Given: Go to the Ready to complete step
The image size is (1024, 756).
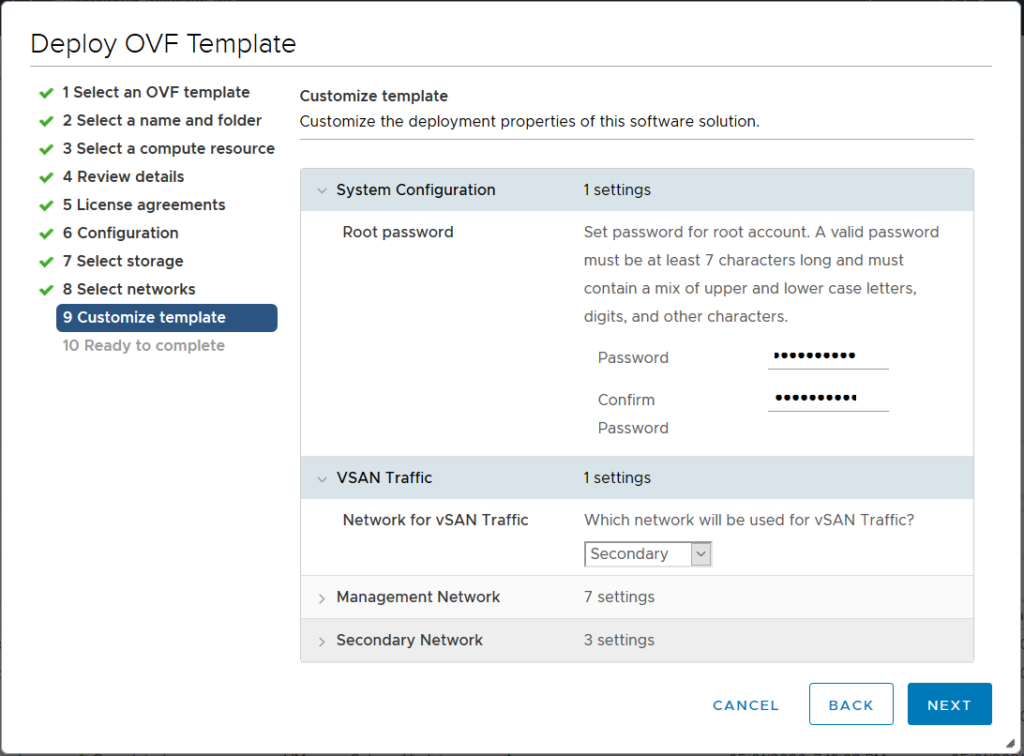Looking at the screenshot, I should 143,345.
